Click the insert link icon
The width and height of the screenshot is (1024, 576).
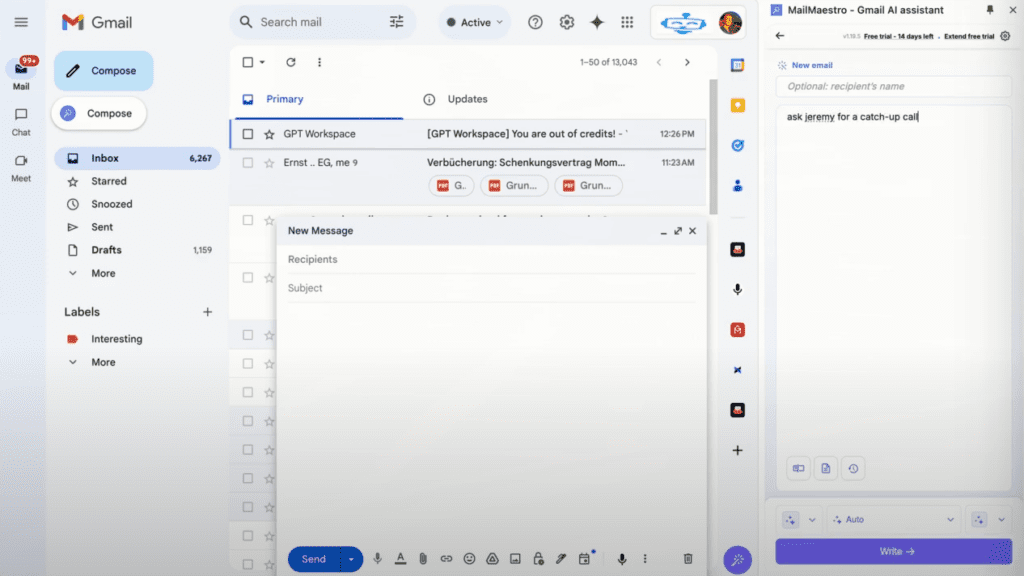click(x=446, y=559)
